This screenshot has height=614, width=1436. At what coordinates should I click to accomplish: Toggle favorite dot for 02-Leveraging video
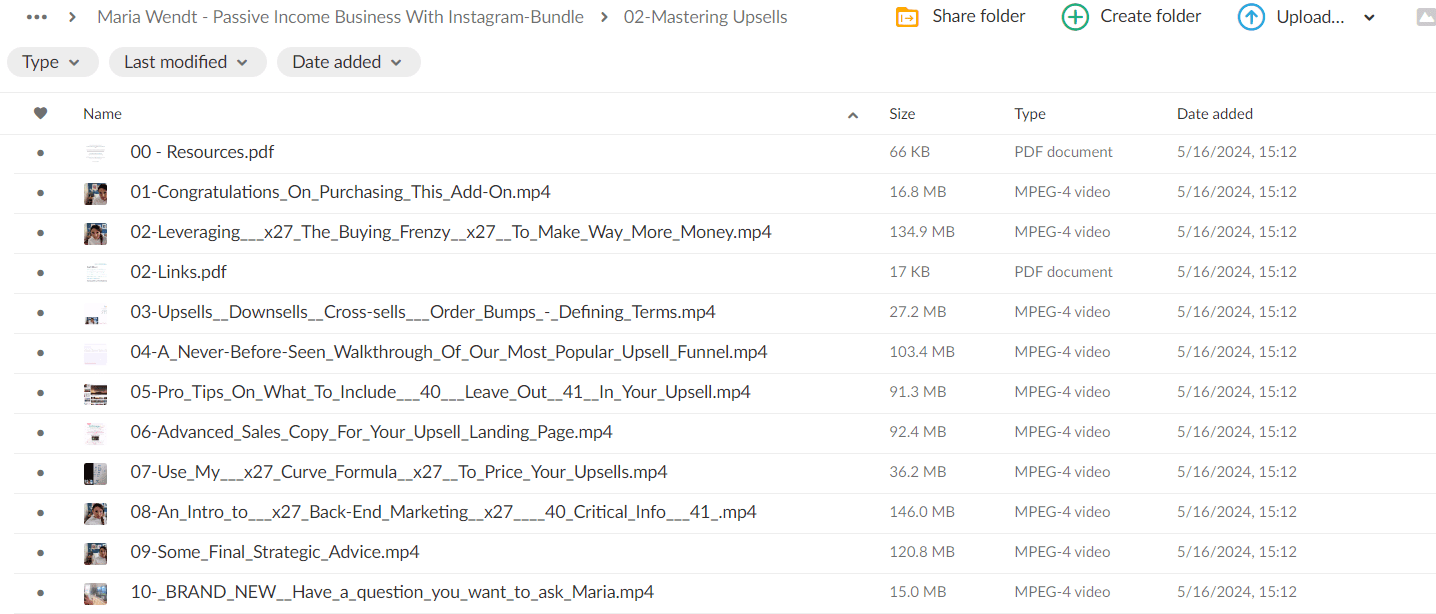coord(40,233)
